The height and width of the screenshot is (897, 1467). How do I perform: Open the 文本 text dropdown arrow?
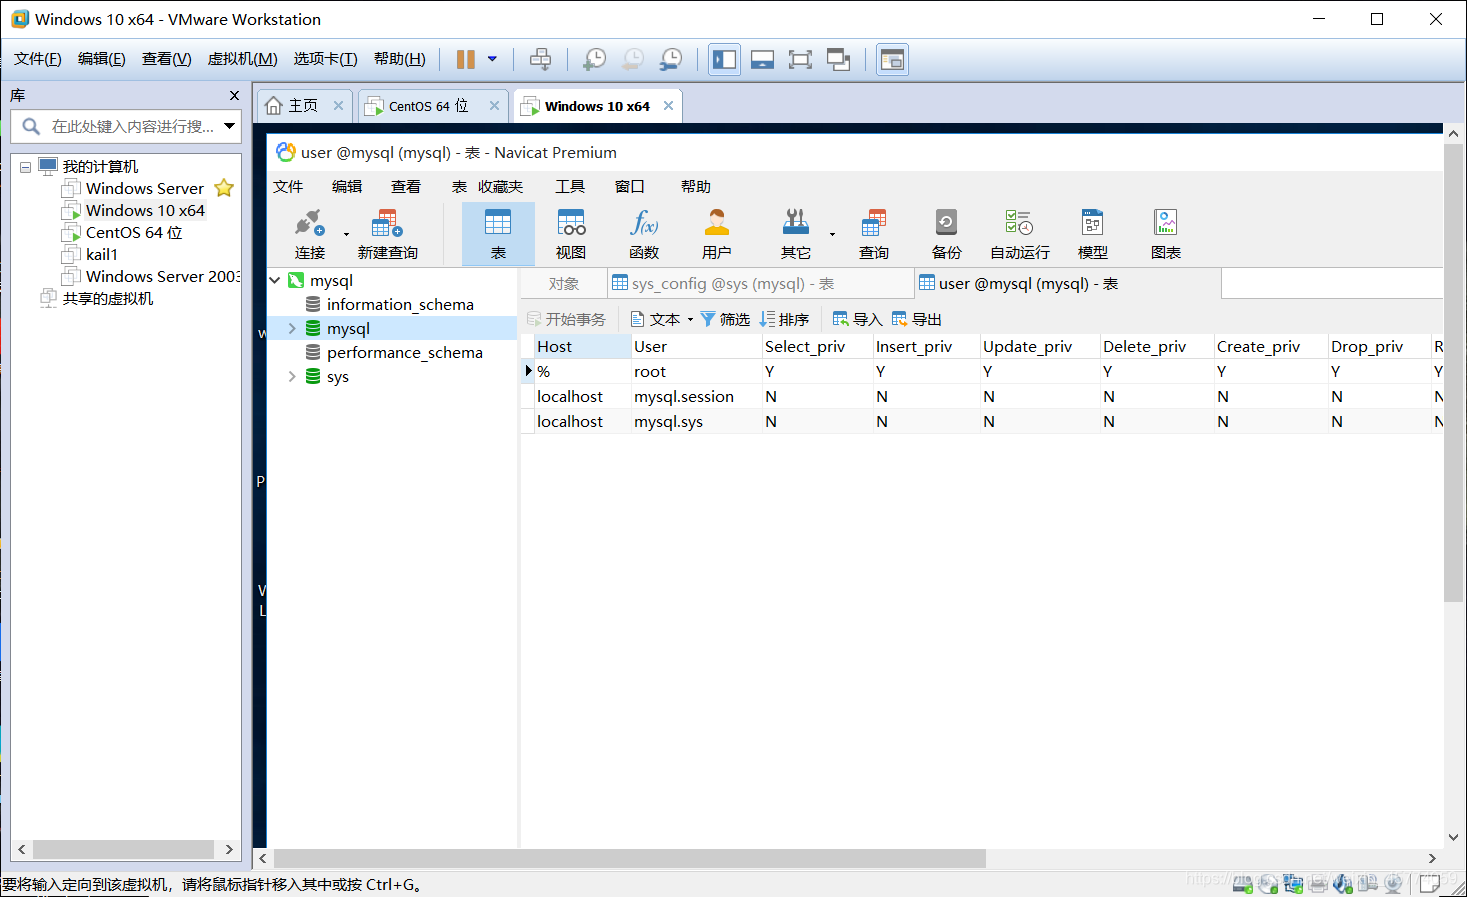(690, 319)
